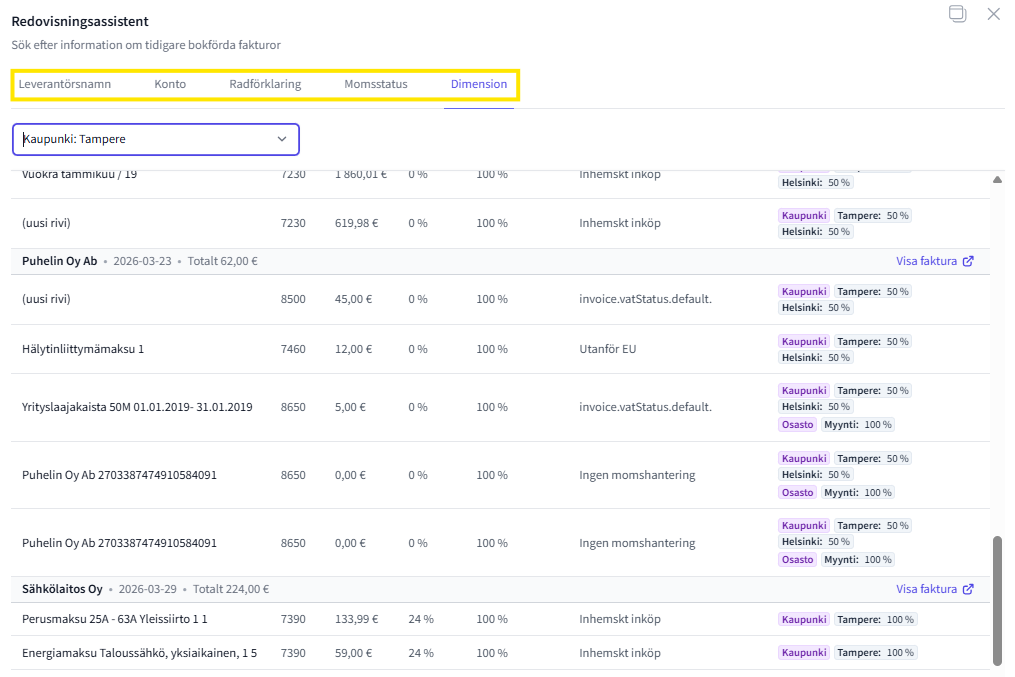Click the vertical scrollbar thumb
This screenshot has width=1015, height=677.
click(996, 600)
